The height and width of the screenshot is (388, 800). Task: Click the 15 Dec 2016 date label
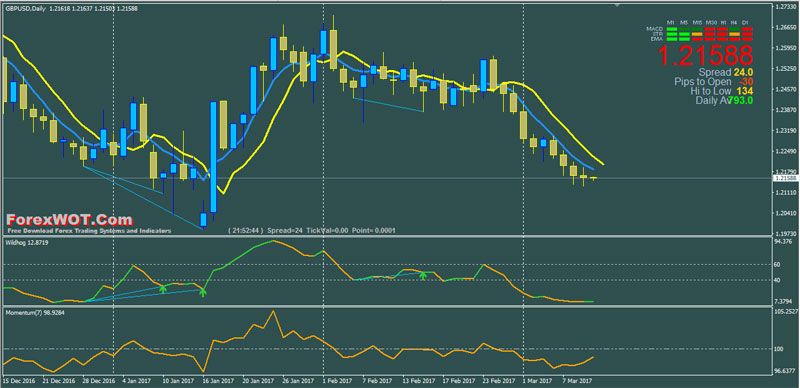(19, 381)
